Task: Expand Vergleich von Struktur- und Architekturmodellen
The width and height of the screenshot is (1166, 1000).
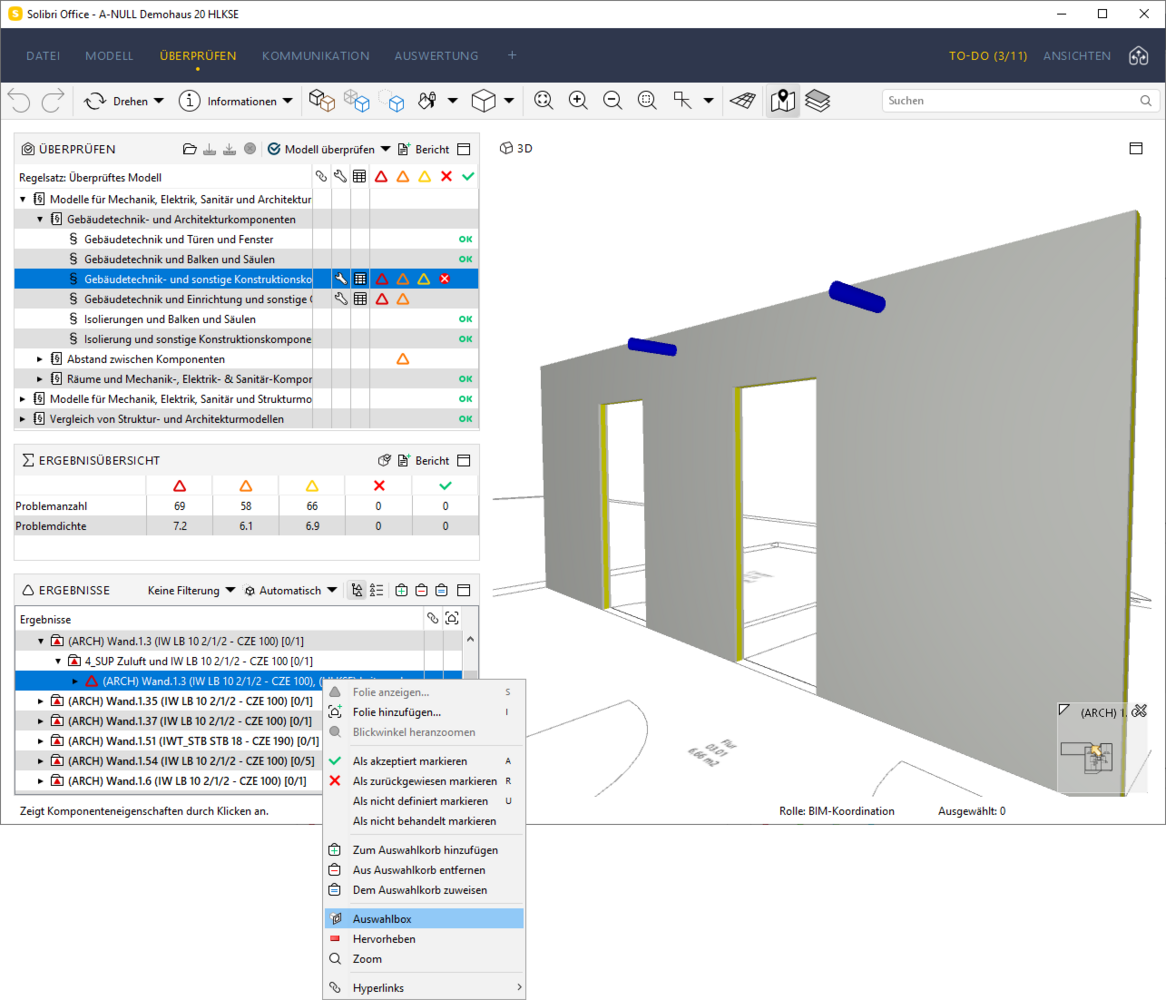Action: click(23, 419)
